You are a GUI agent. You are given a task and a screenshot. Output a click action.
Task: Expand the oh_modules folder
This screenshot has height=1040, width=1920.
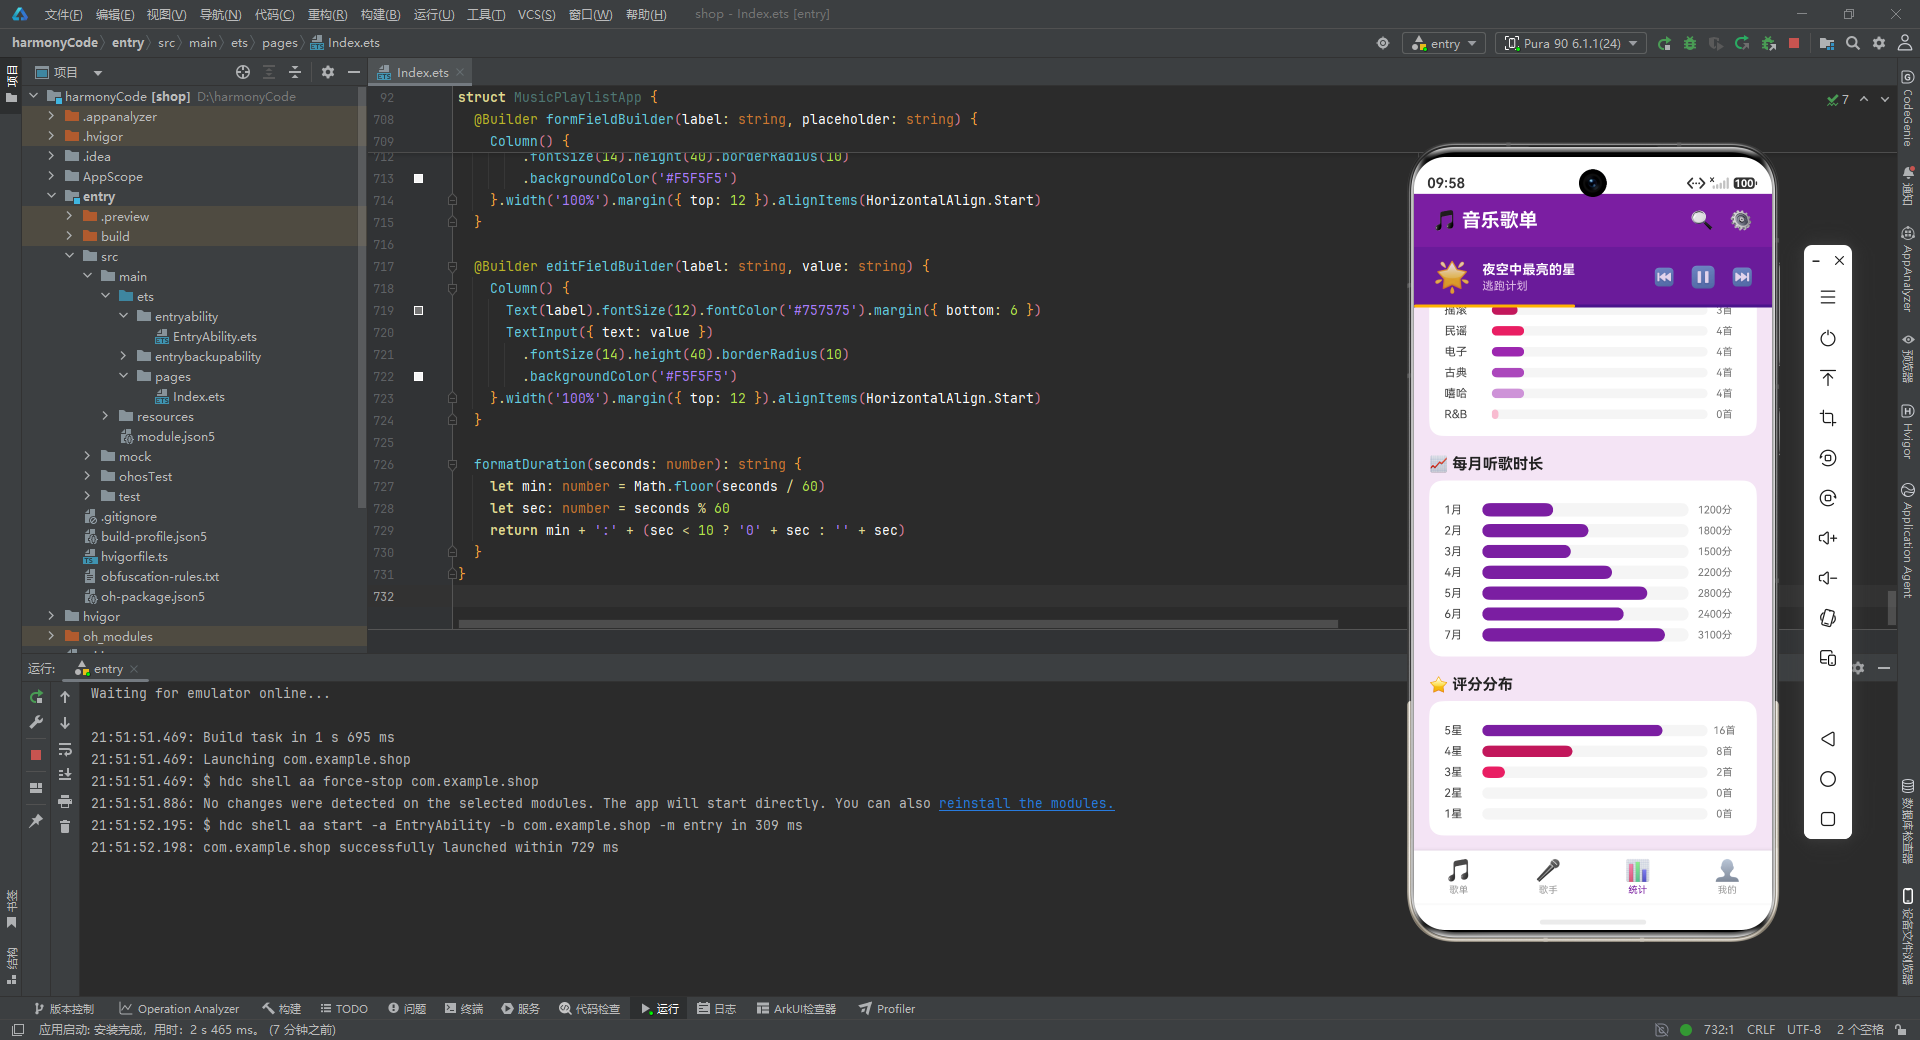(x=51, y=637)
